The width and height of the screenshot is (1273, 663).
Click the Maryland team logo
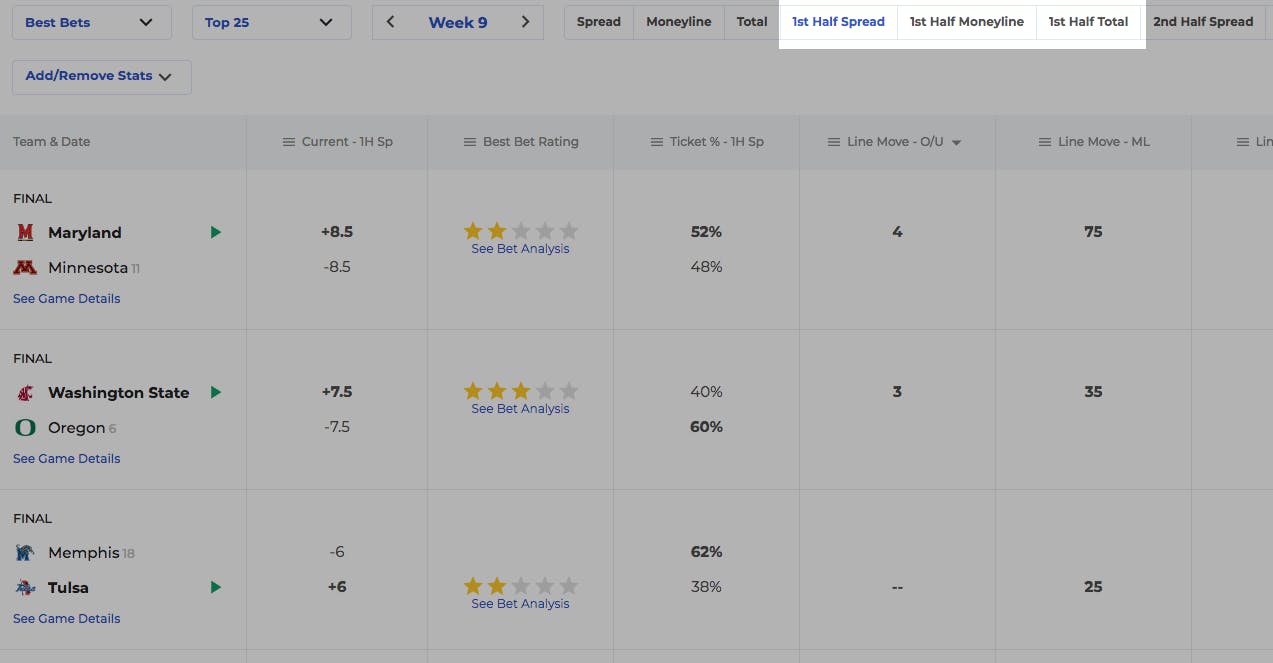[25, 233]
